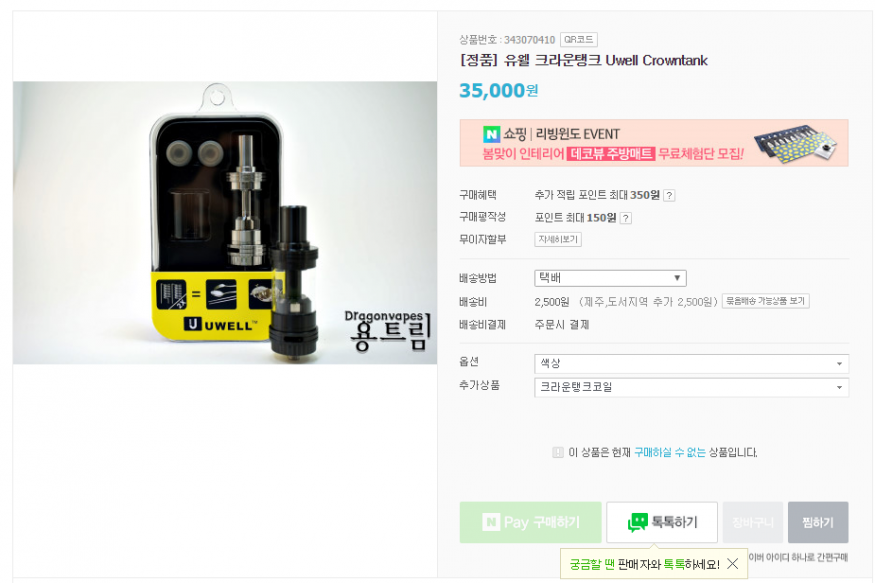Image resolution: width=875 pixels, height=583 pixels.
Task: Click the Uwell Crowntank product image
Action: pyautogui.click(x=225, y=223)
